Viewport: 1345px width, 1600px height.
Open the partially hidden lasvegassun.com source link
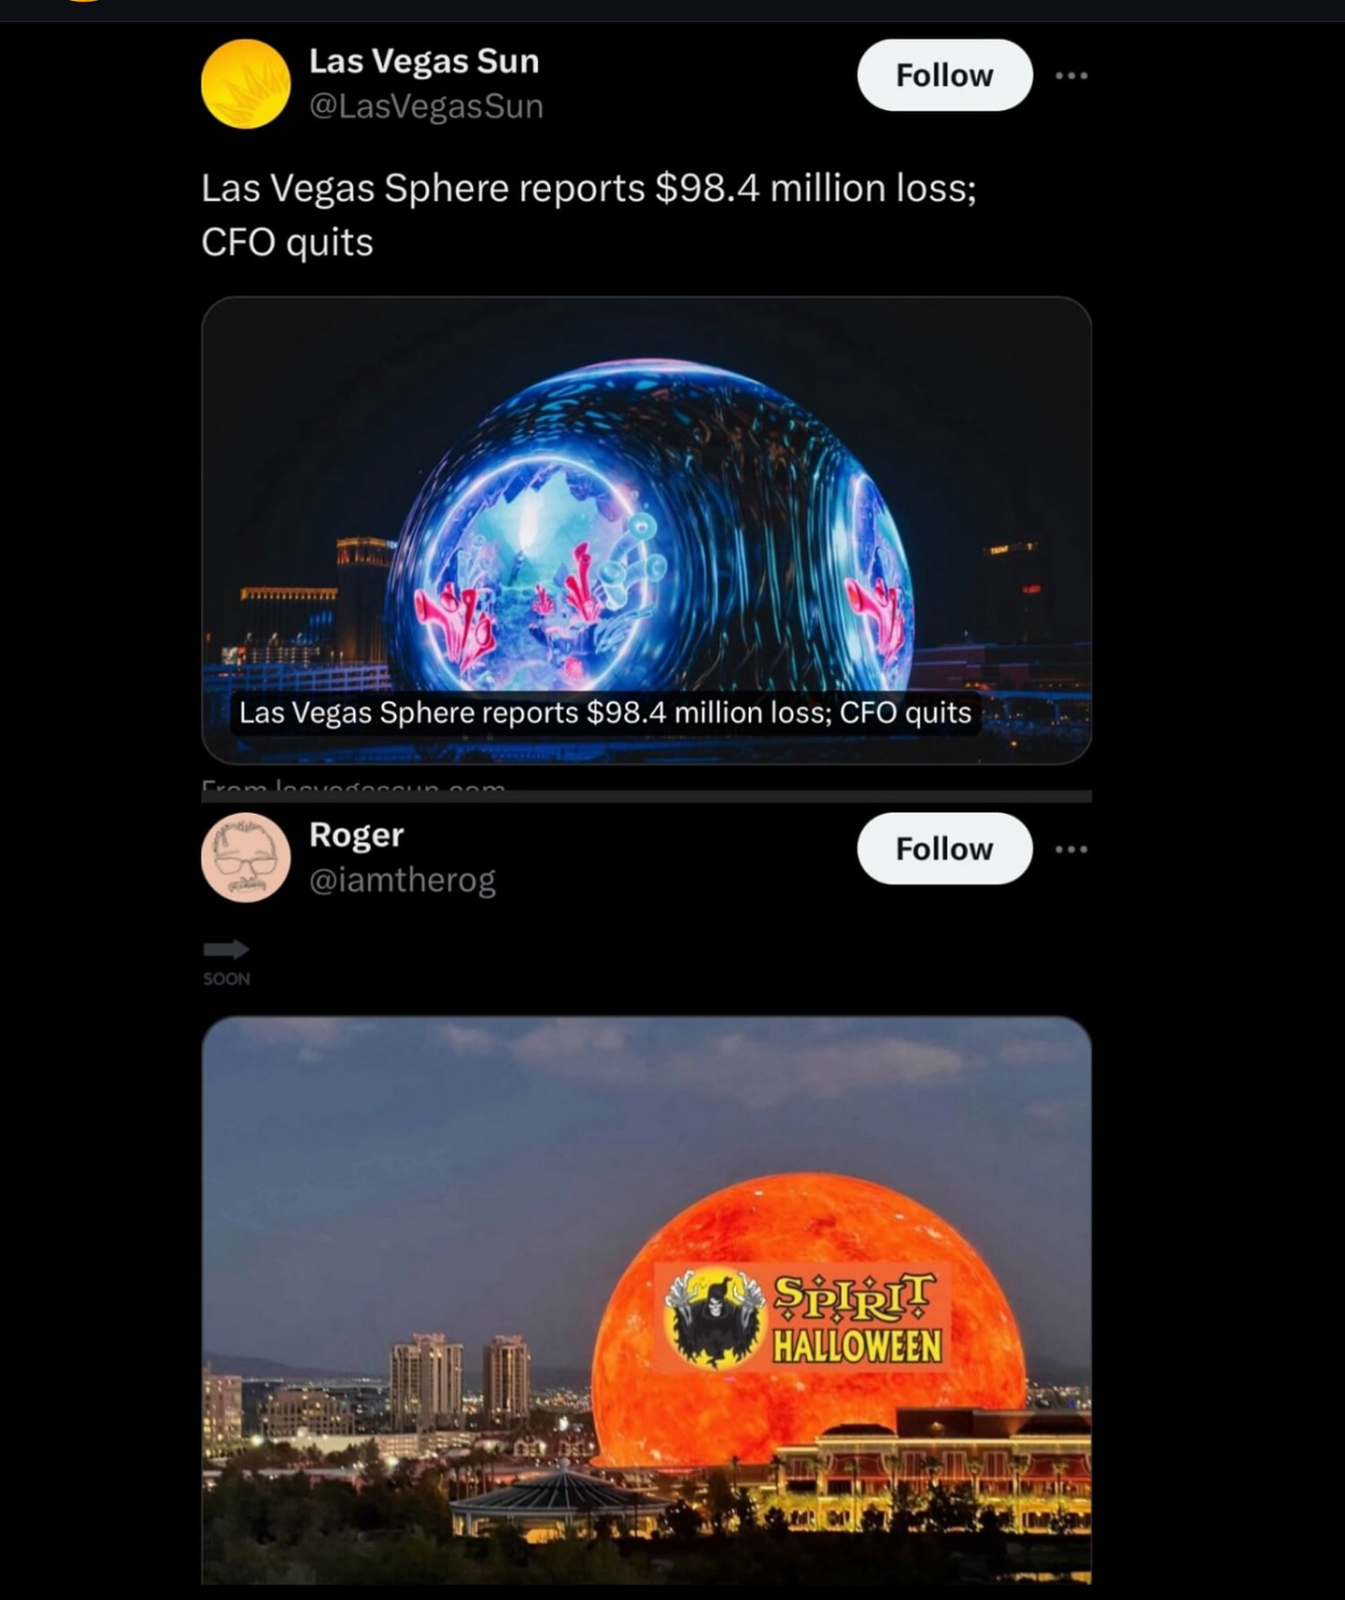[x=353, y=787]
